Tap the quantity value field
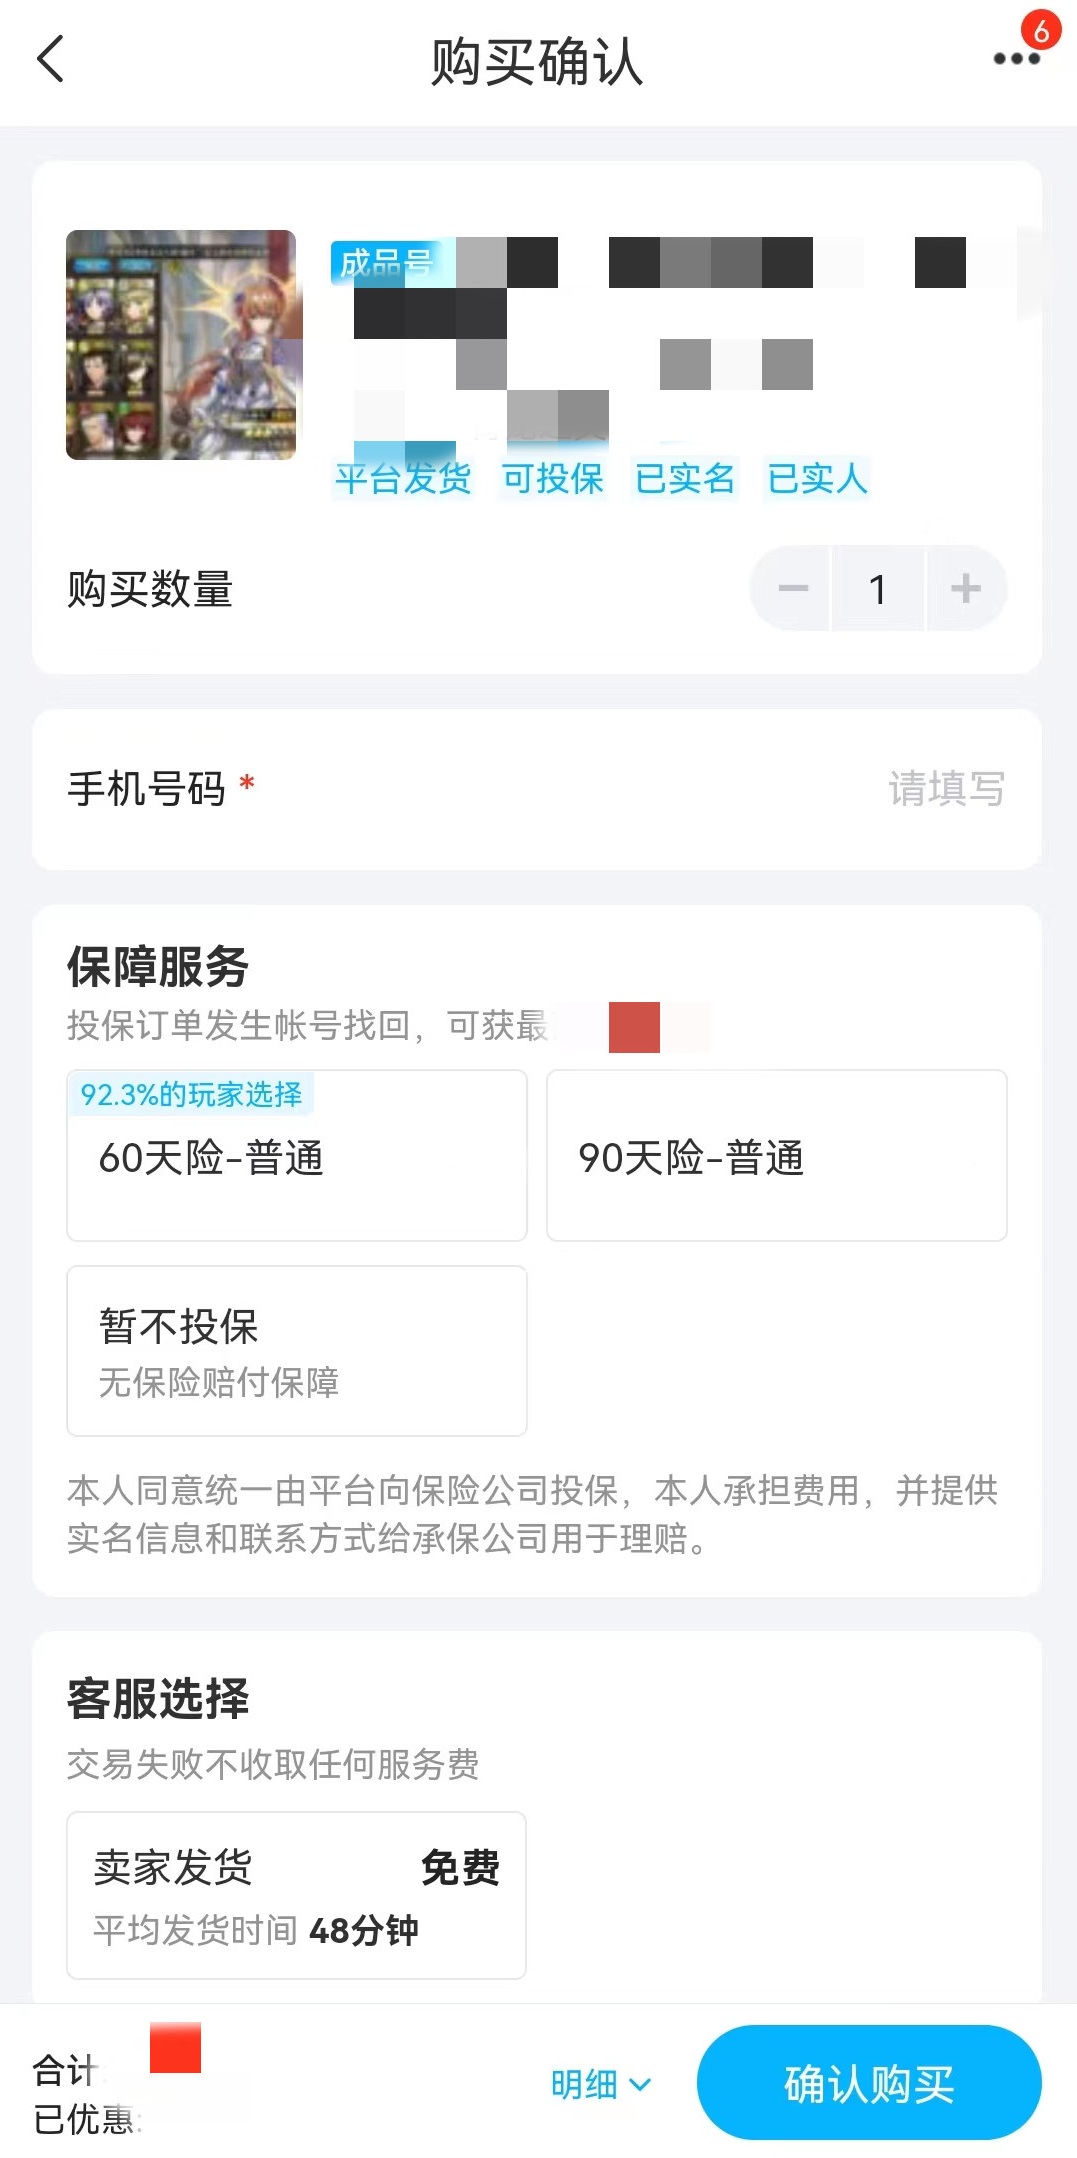The width and height of the screenshot is (1077, 2158). point(878,589)
